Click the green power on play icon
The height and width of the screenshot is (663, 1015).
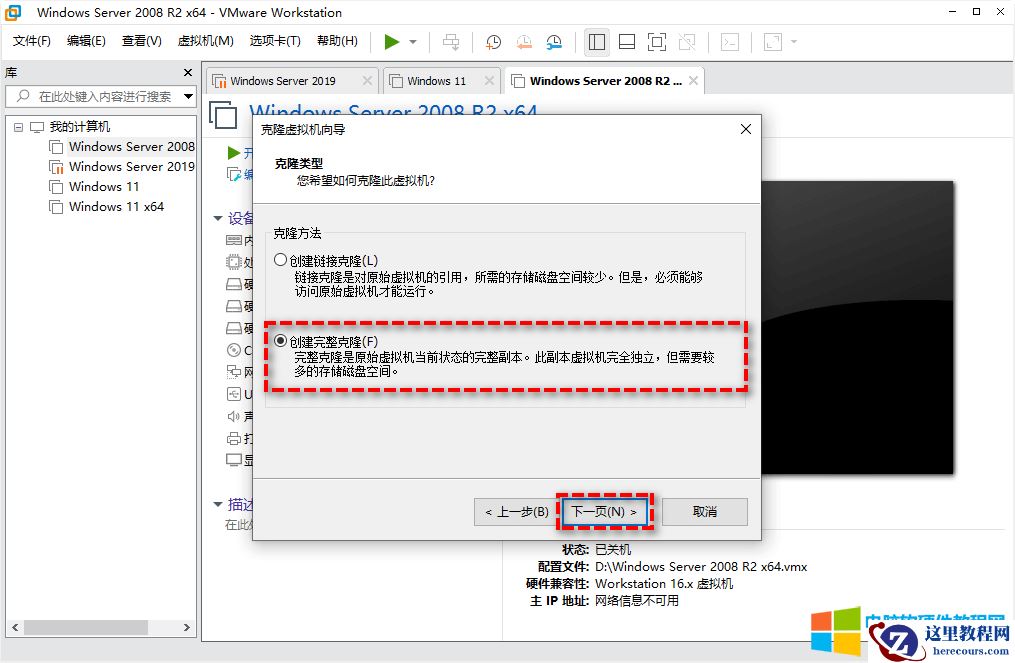coord(392,42)
